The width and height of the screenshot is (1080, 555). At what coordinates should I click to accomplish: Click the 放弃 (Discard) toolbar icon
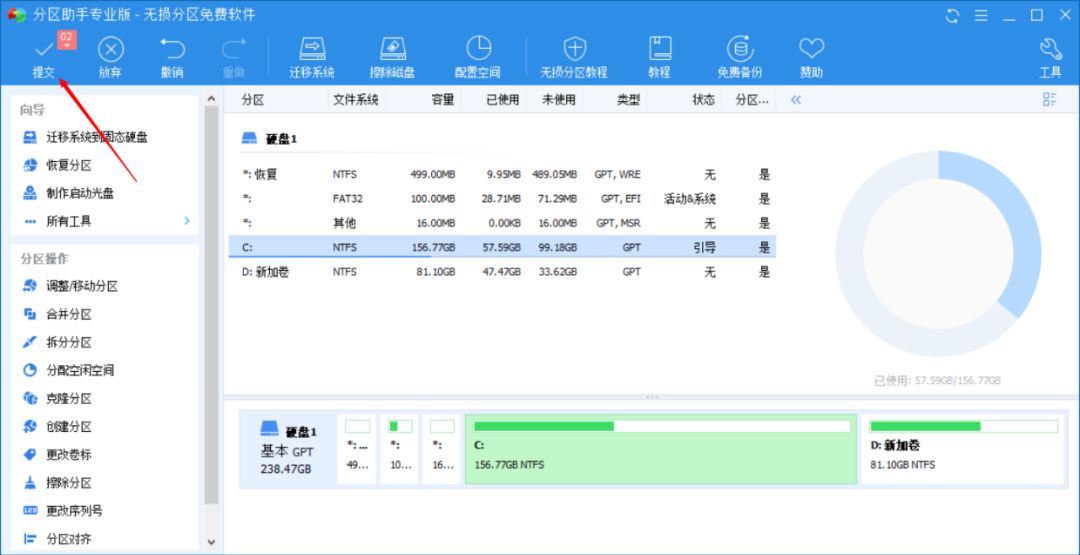pos(110,57)
